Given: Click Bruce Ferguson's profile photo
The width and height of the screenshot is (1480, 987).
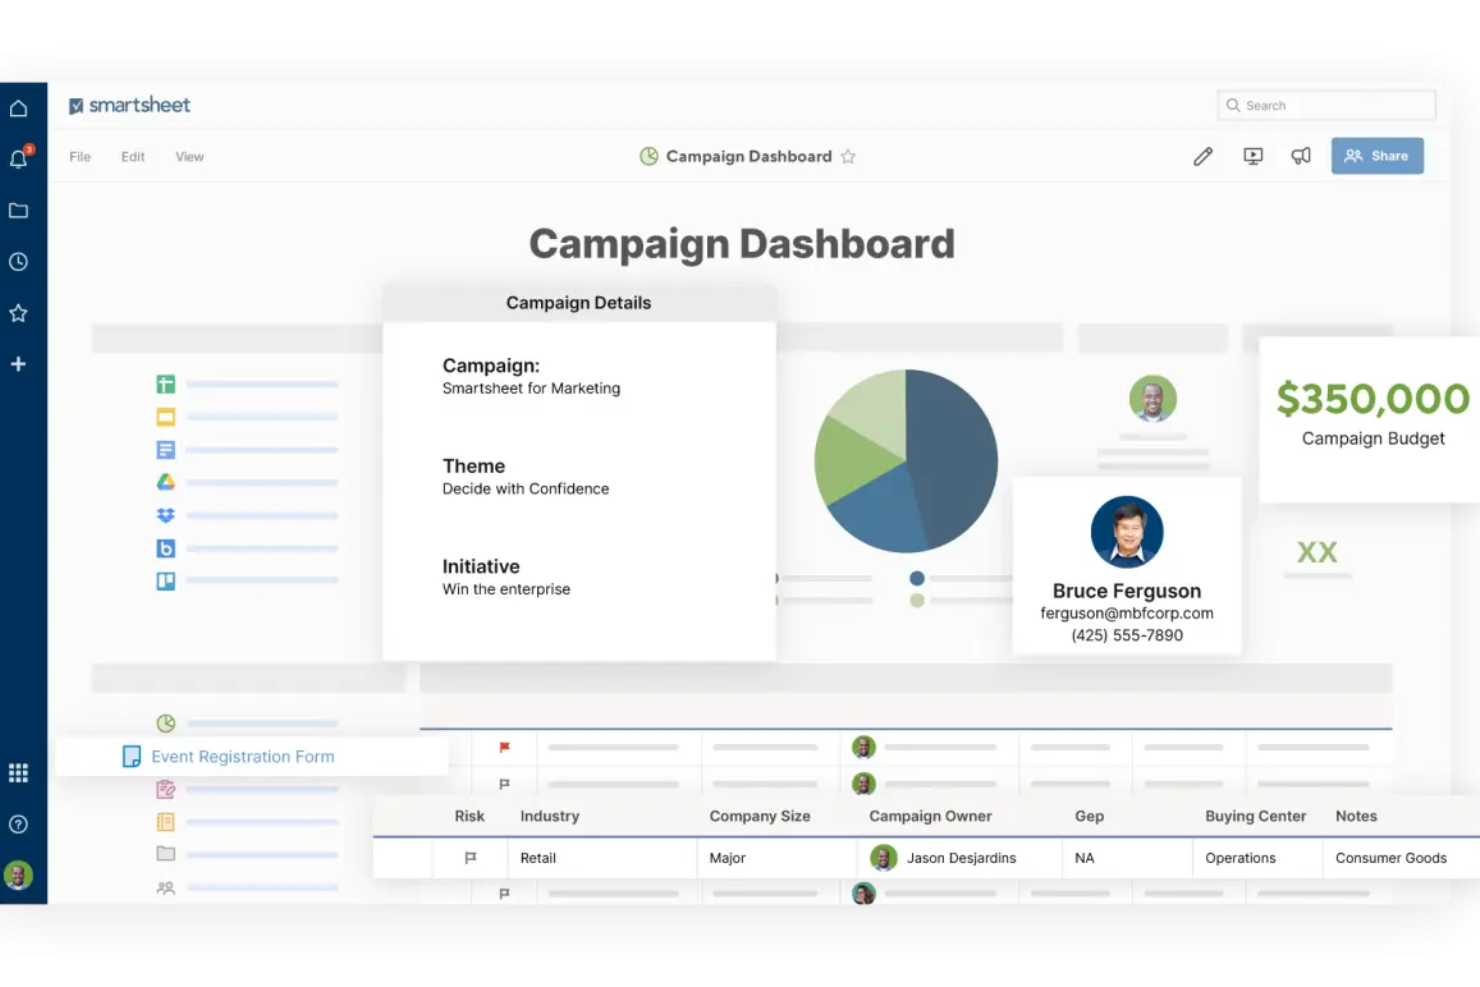Looking at the screenshot, I should tap(1127, 532).
